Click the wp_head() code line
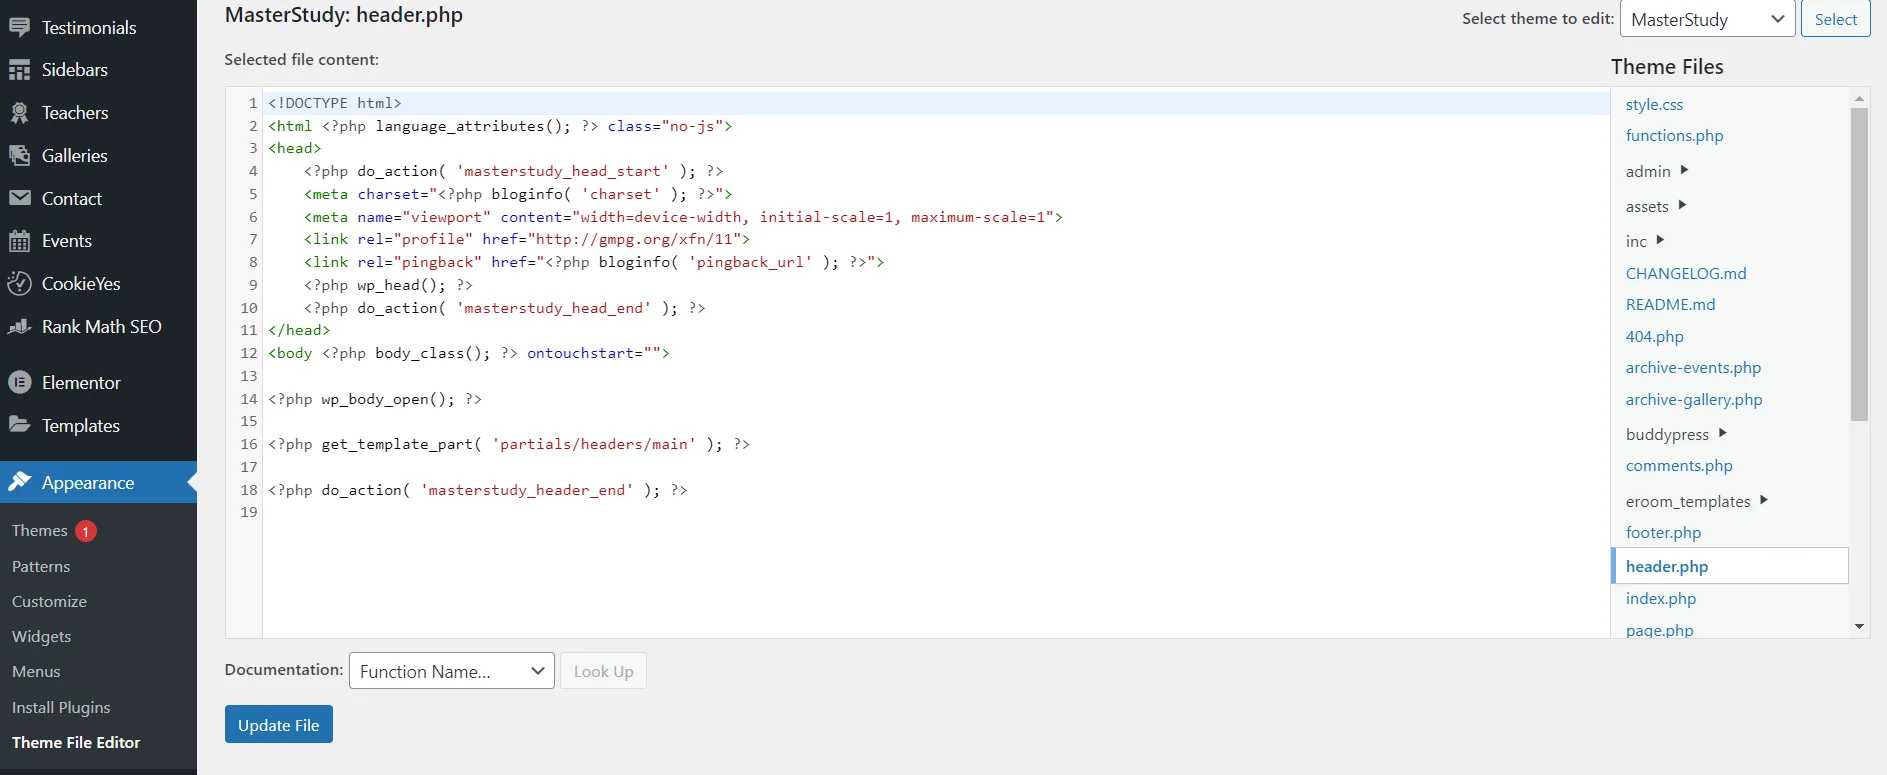 [x=388, y=285]
